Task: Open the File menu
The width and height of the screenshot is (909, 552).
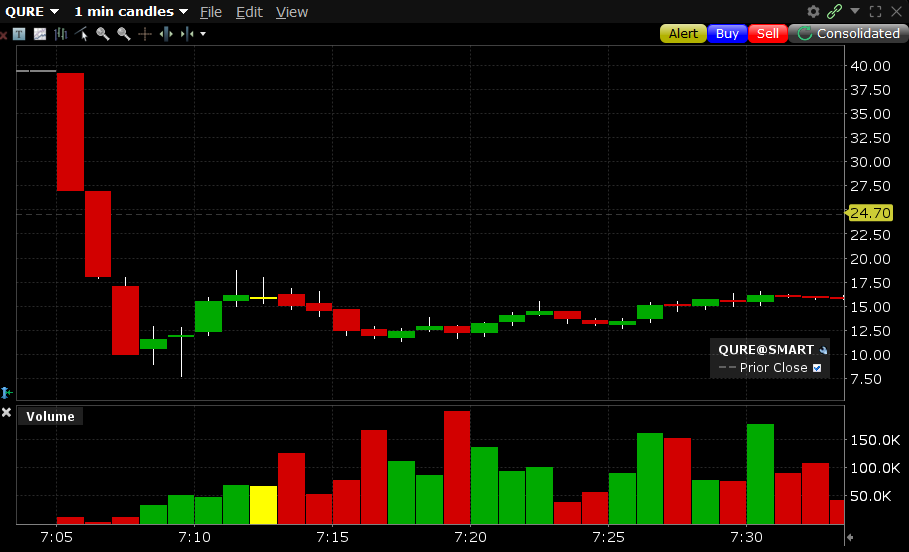Action: [x=211, y=12]
